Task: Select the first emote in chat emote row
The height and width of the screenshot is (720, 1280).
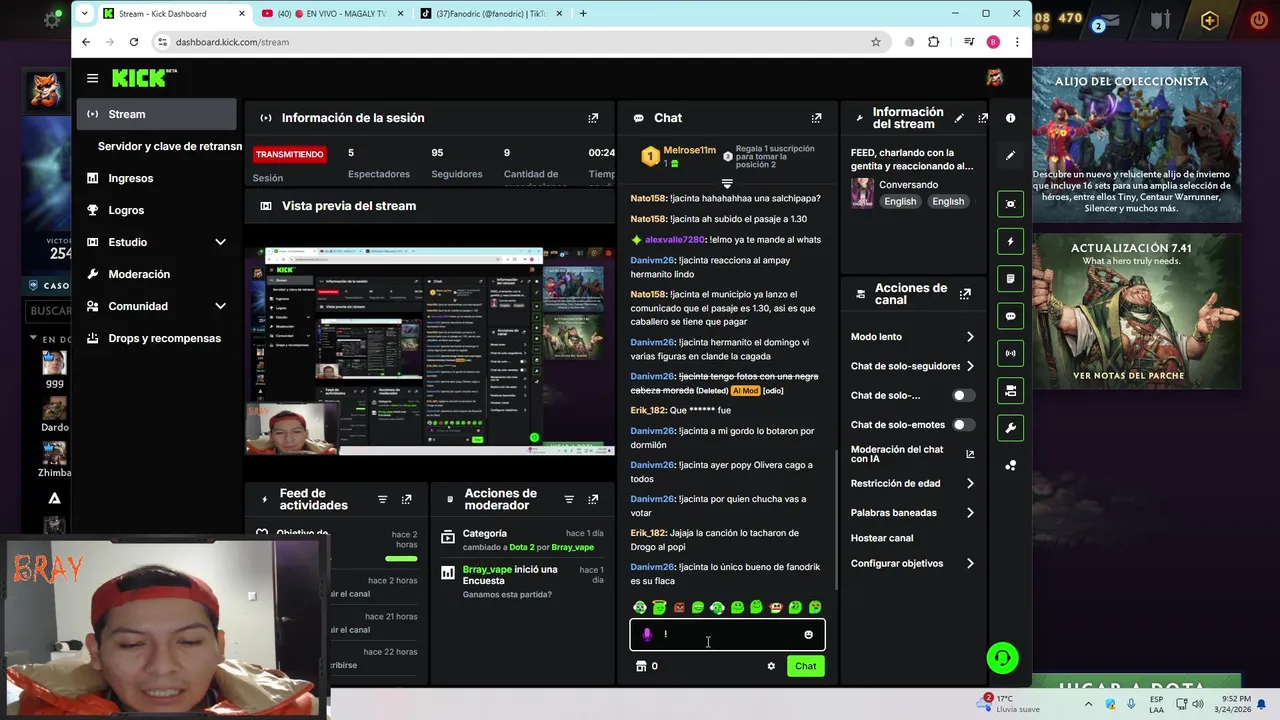Action: pyautogui.click(x=640, y=607)
